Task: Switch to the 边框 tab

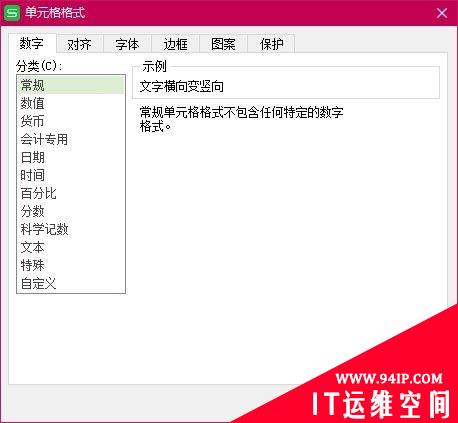Action: (175, 44)
